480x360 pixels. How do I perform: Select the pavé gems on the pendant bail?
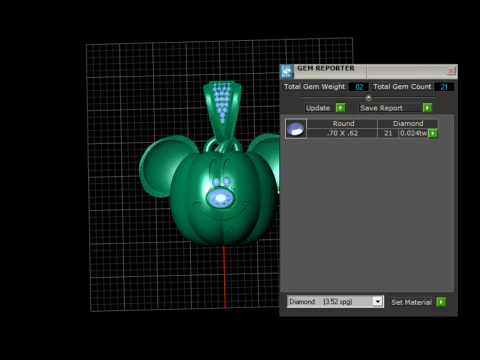[x=222, y=101]
